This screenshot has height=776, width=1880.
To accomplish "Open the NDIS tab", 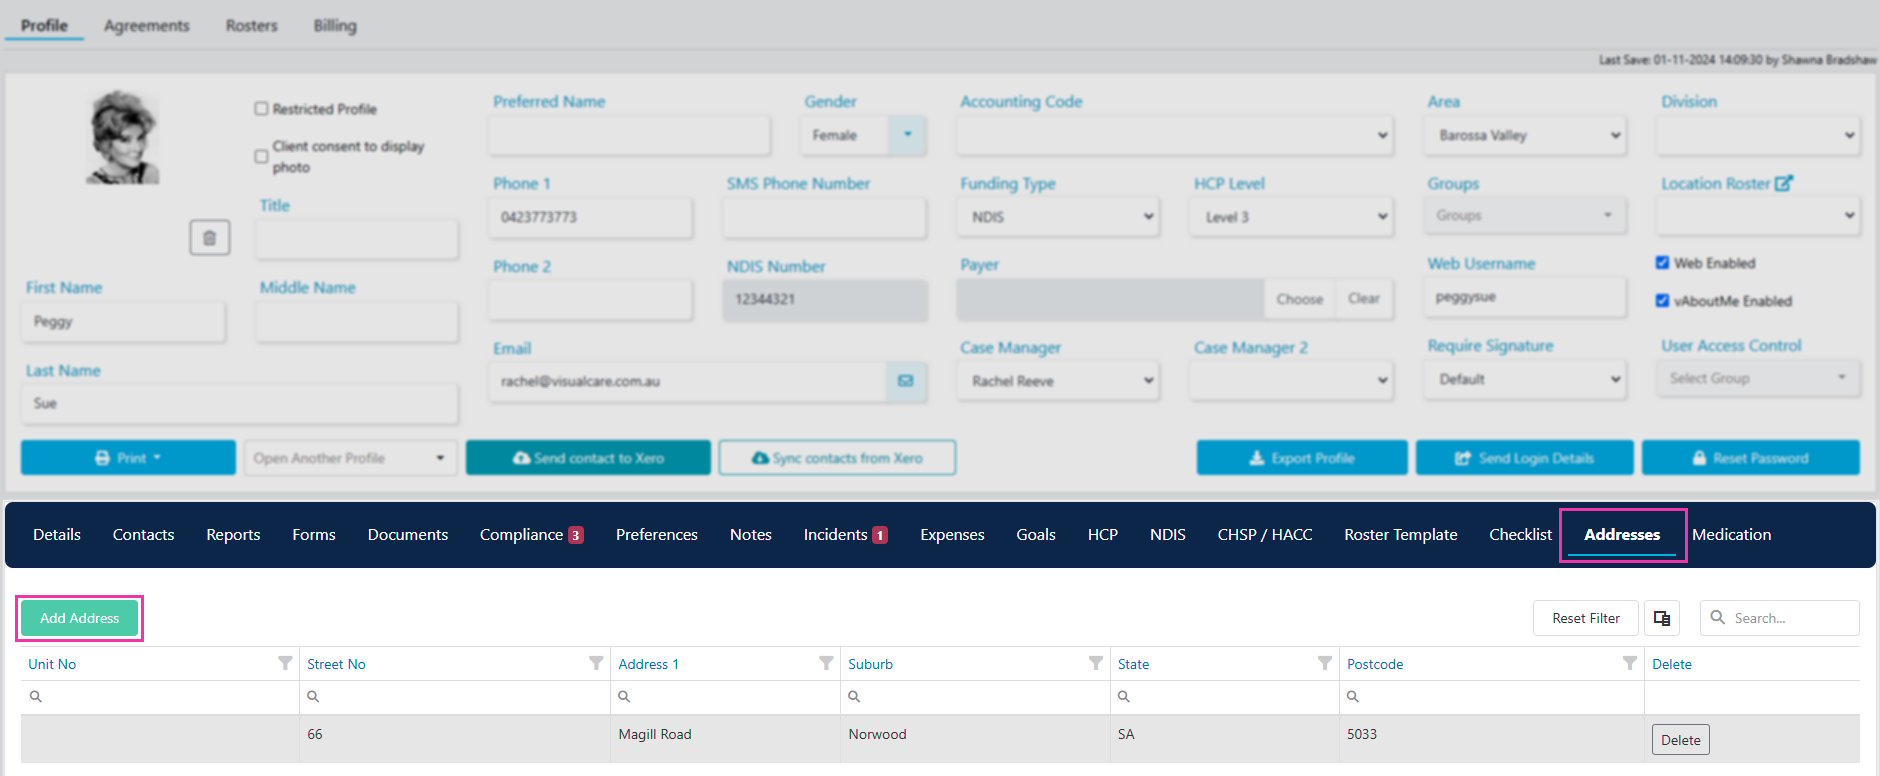I will [1167, 534].
